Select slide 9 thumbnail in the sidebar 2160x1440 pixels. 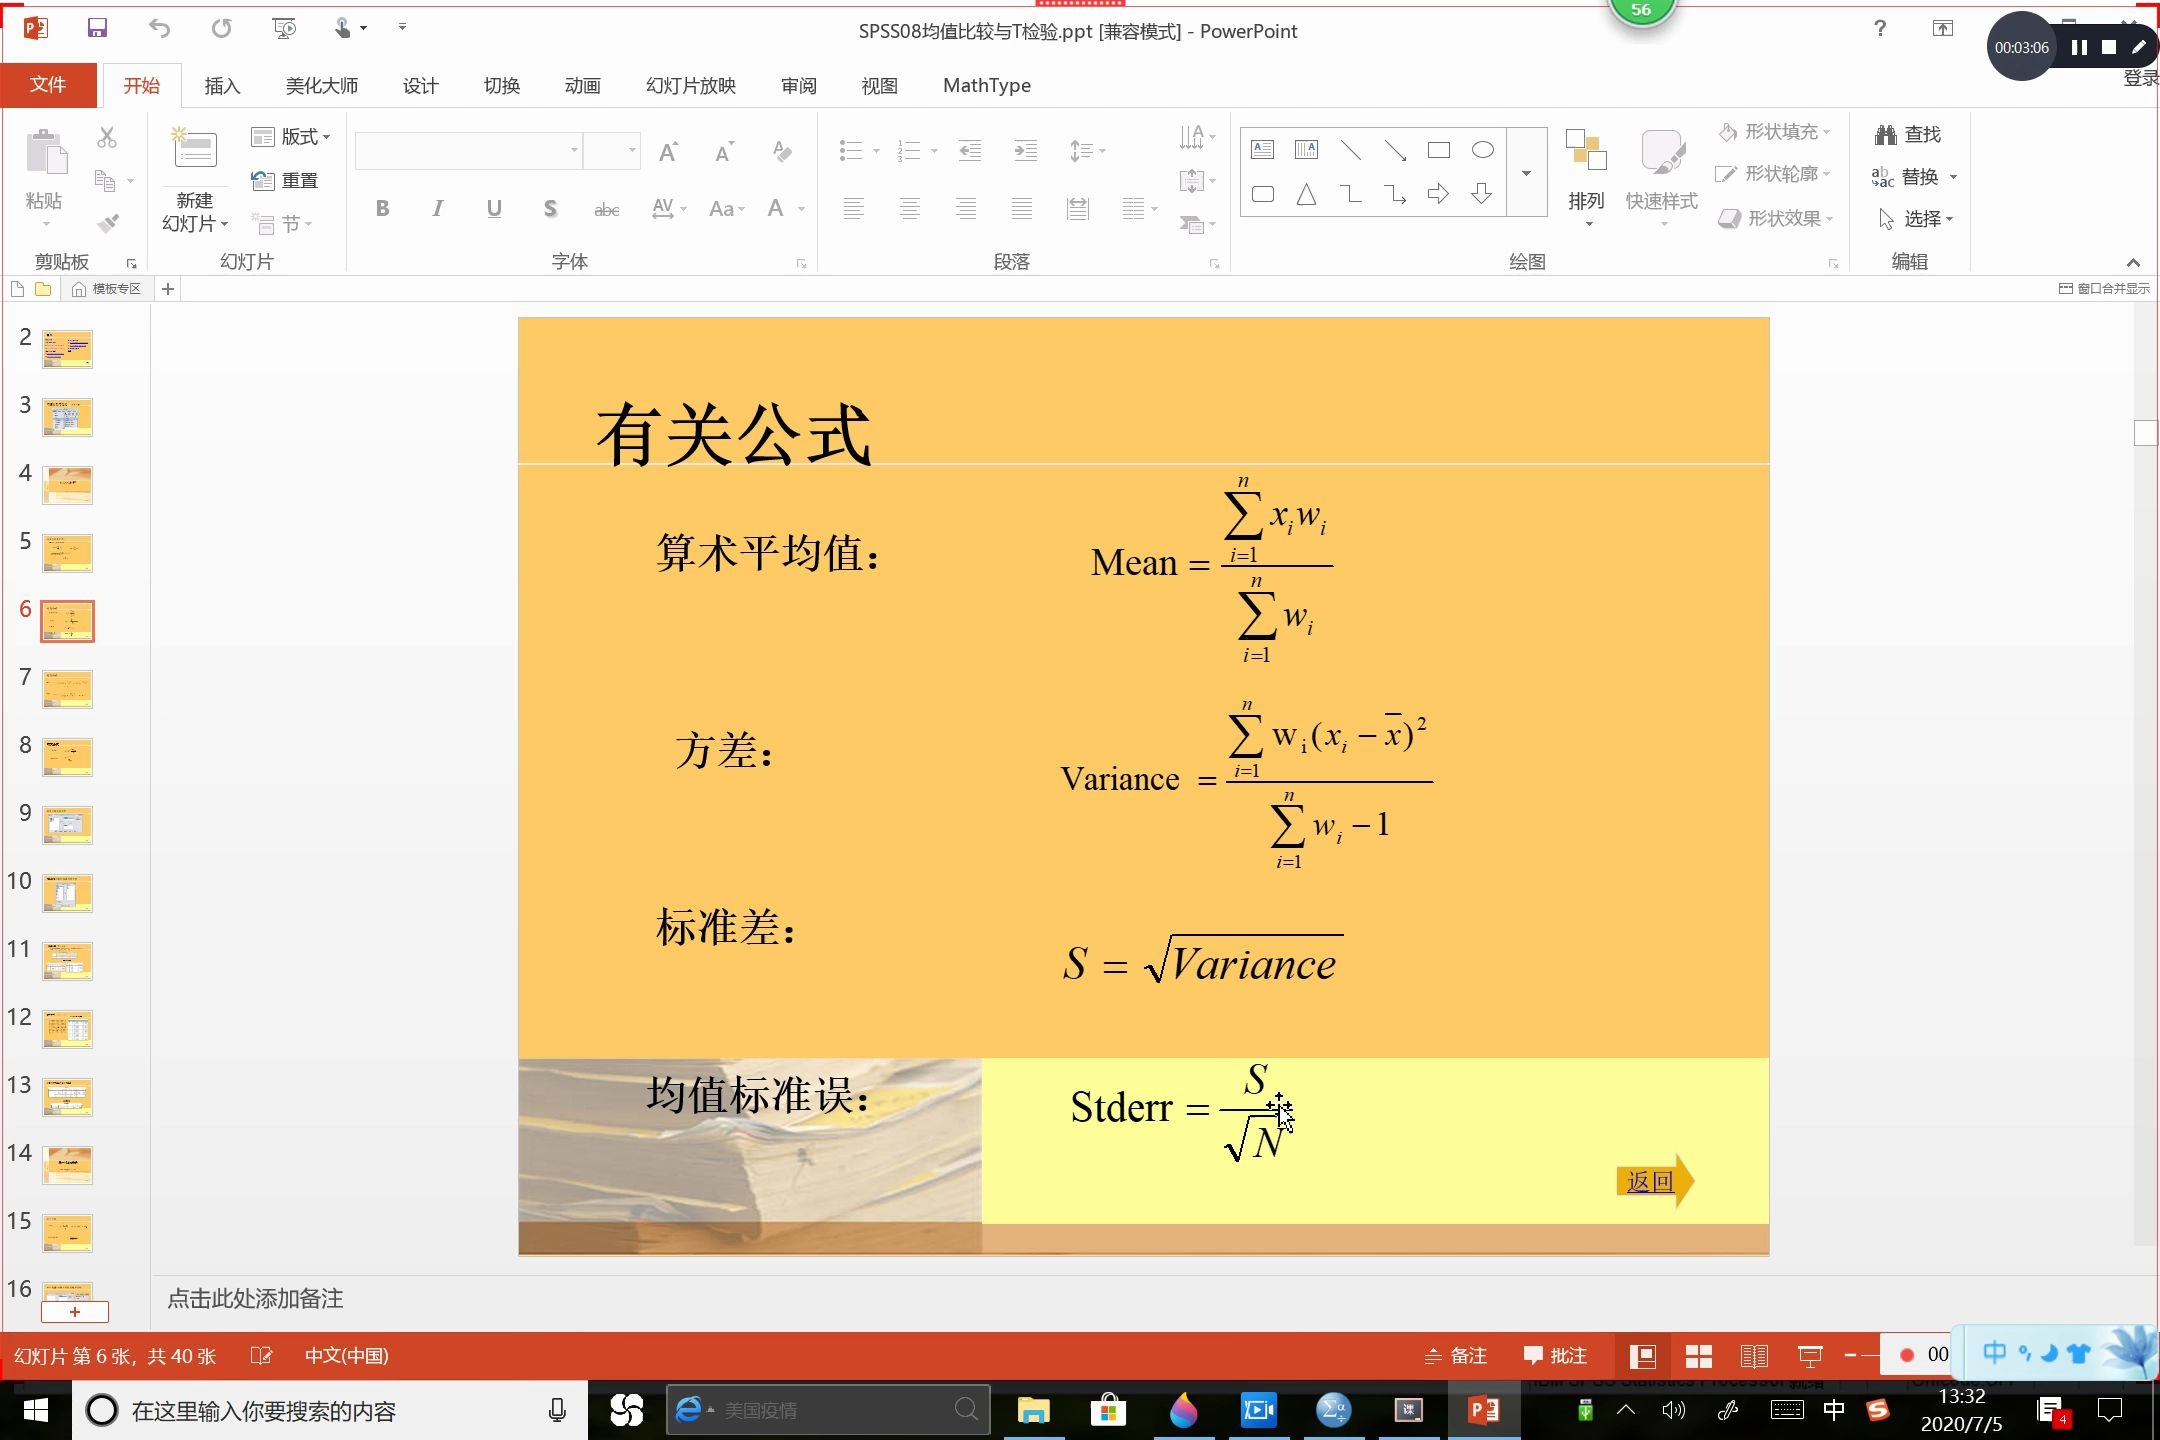click(x=67, y=824)
